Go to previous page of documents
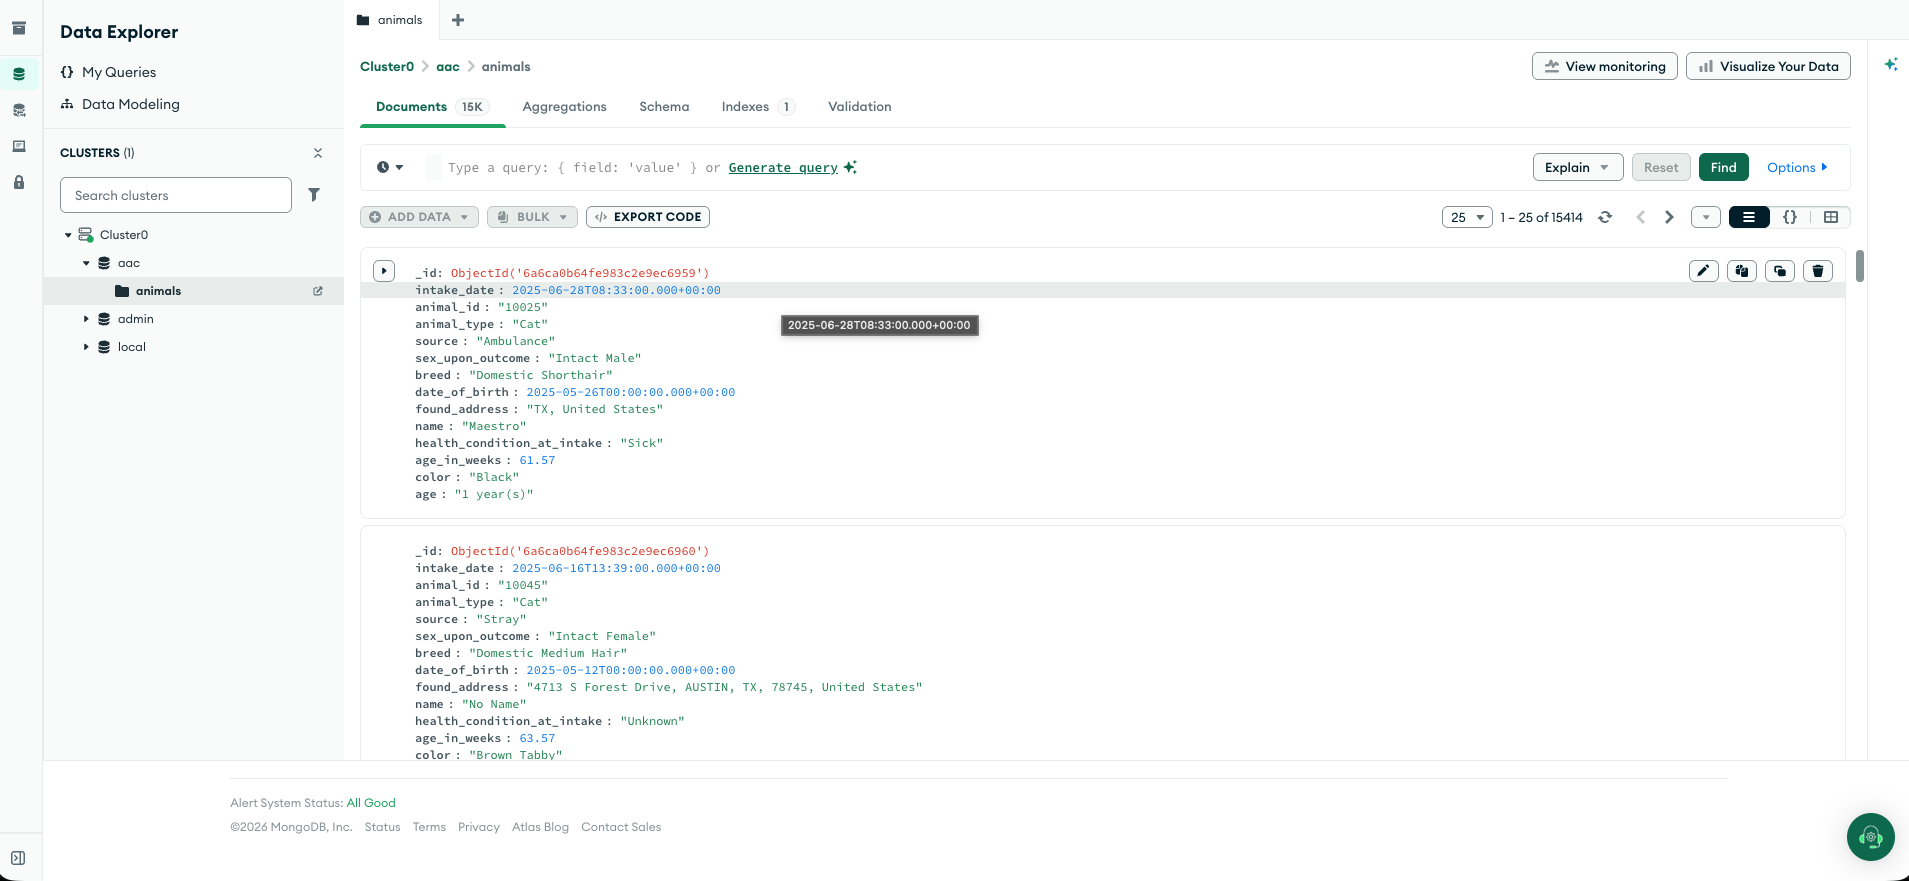The image size is (1909, 881). pyautogui.click(x=1640, y=217)
